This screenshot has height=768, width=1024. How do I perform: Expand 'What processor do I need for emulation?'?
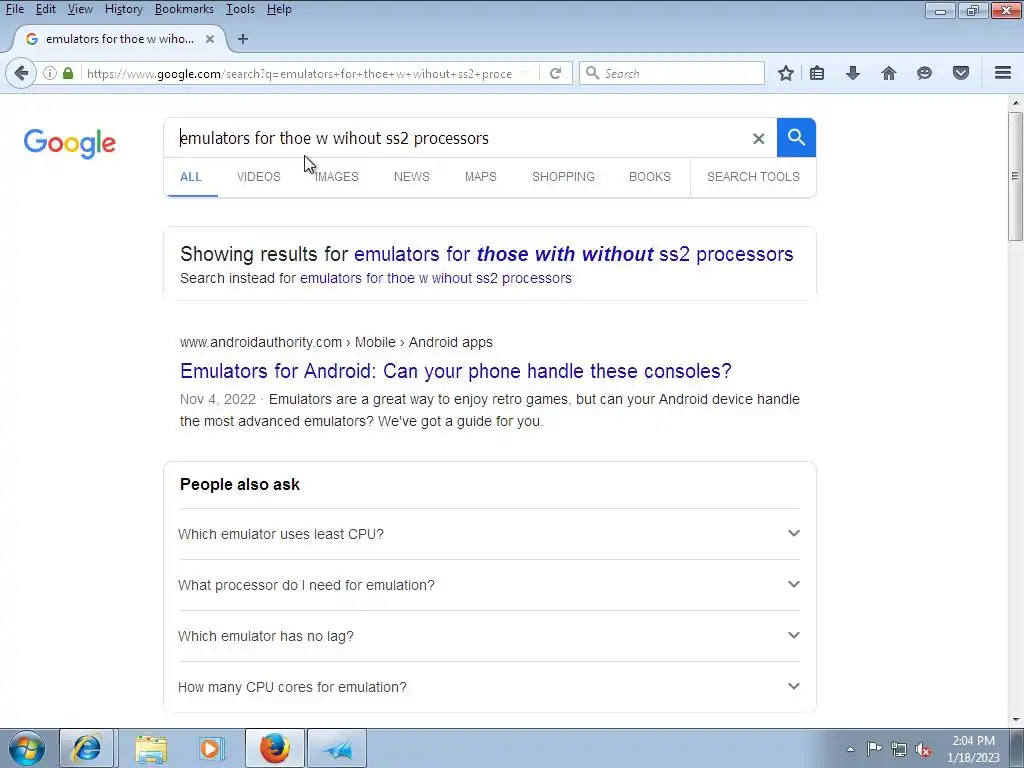click(489, 585)
